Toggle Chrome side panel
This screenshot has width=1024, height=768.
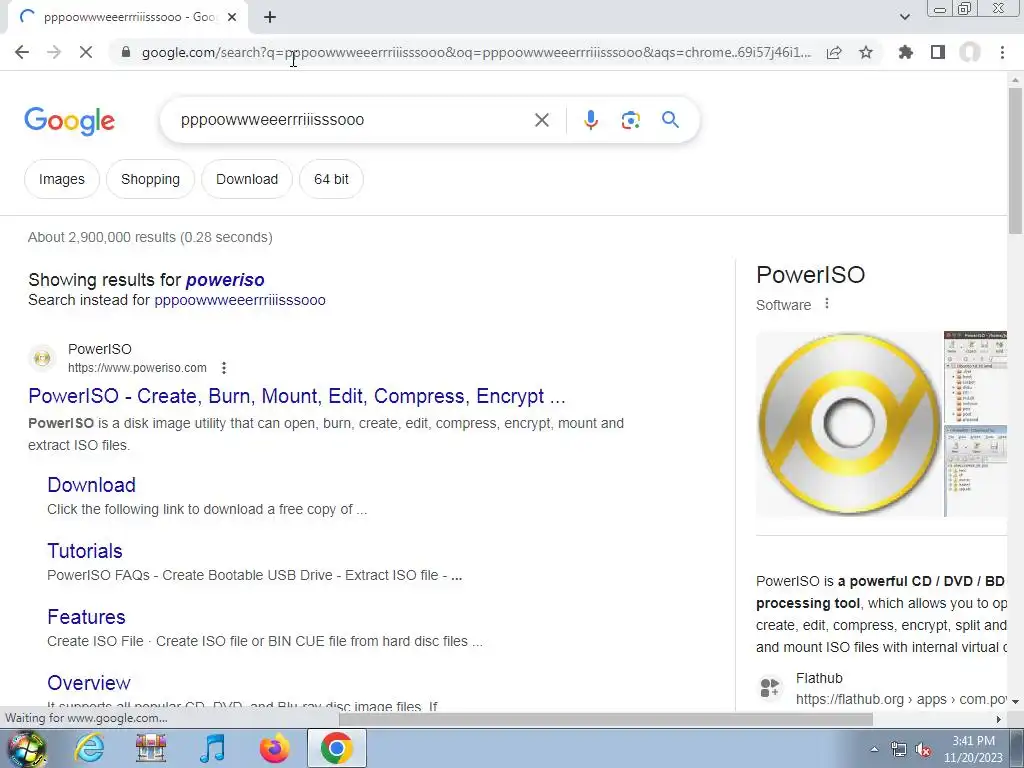coord(938,52)
